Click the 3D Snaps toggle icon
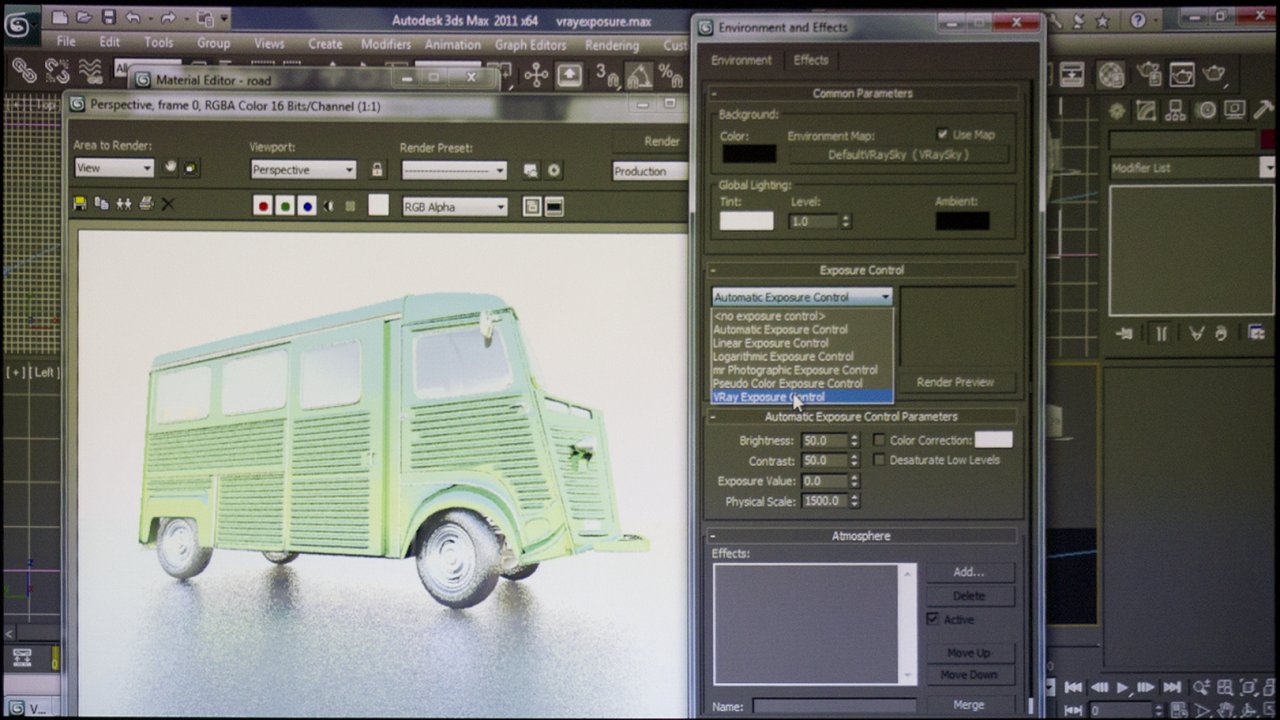The height and width of the screenshot is (720, 1280). (607, 75)
